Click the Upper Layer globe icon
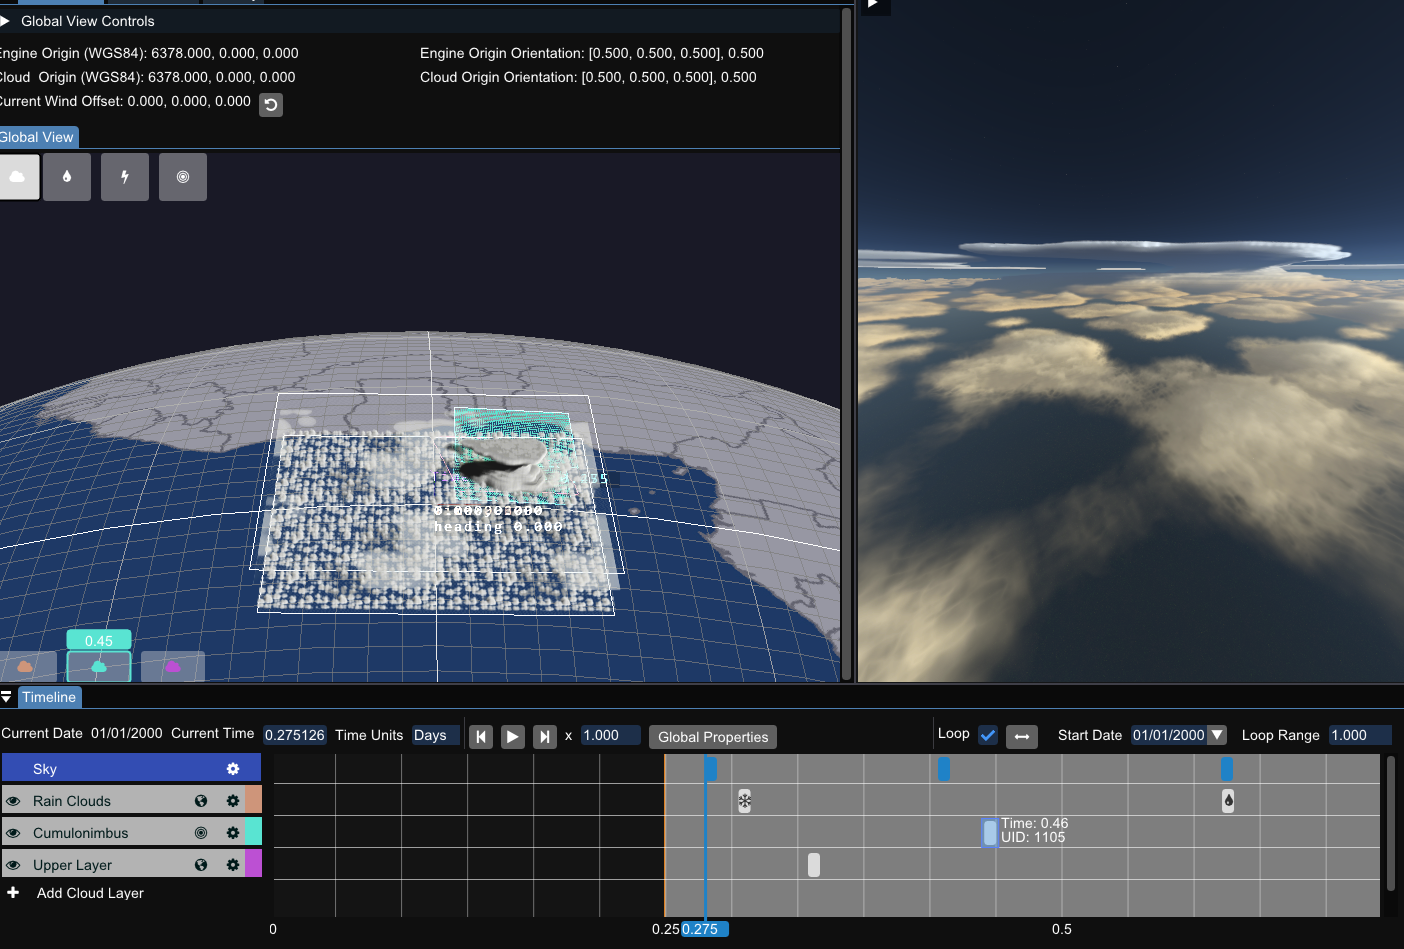This screenshot has height=949, width=1404. coord(201,865)
